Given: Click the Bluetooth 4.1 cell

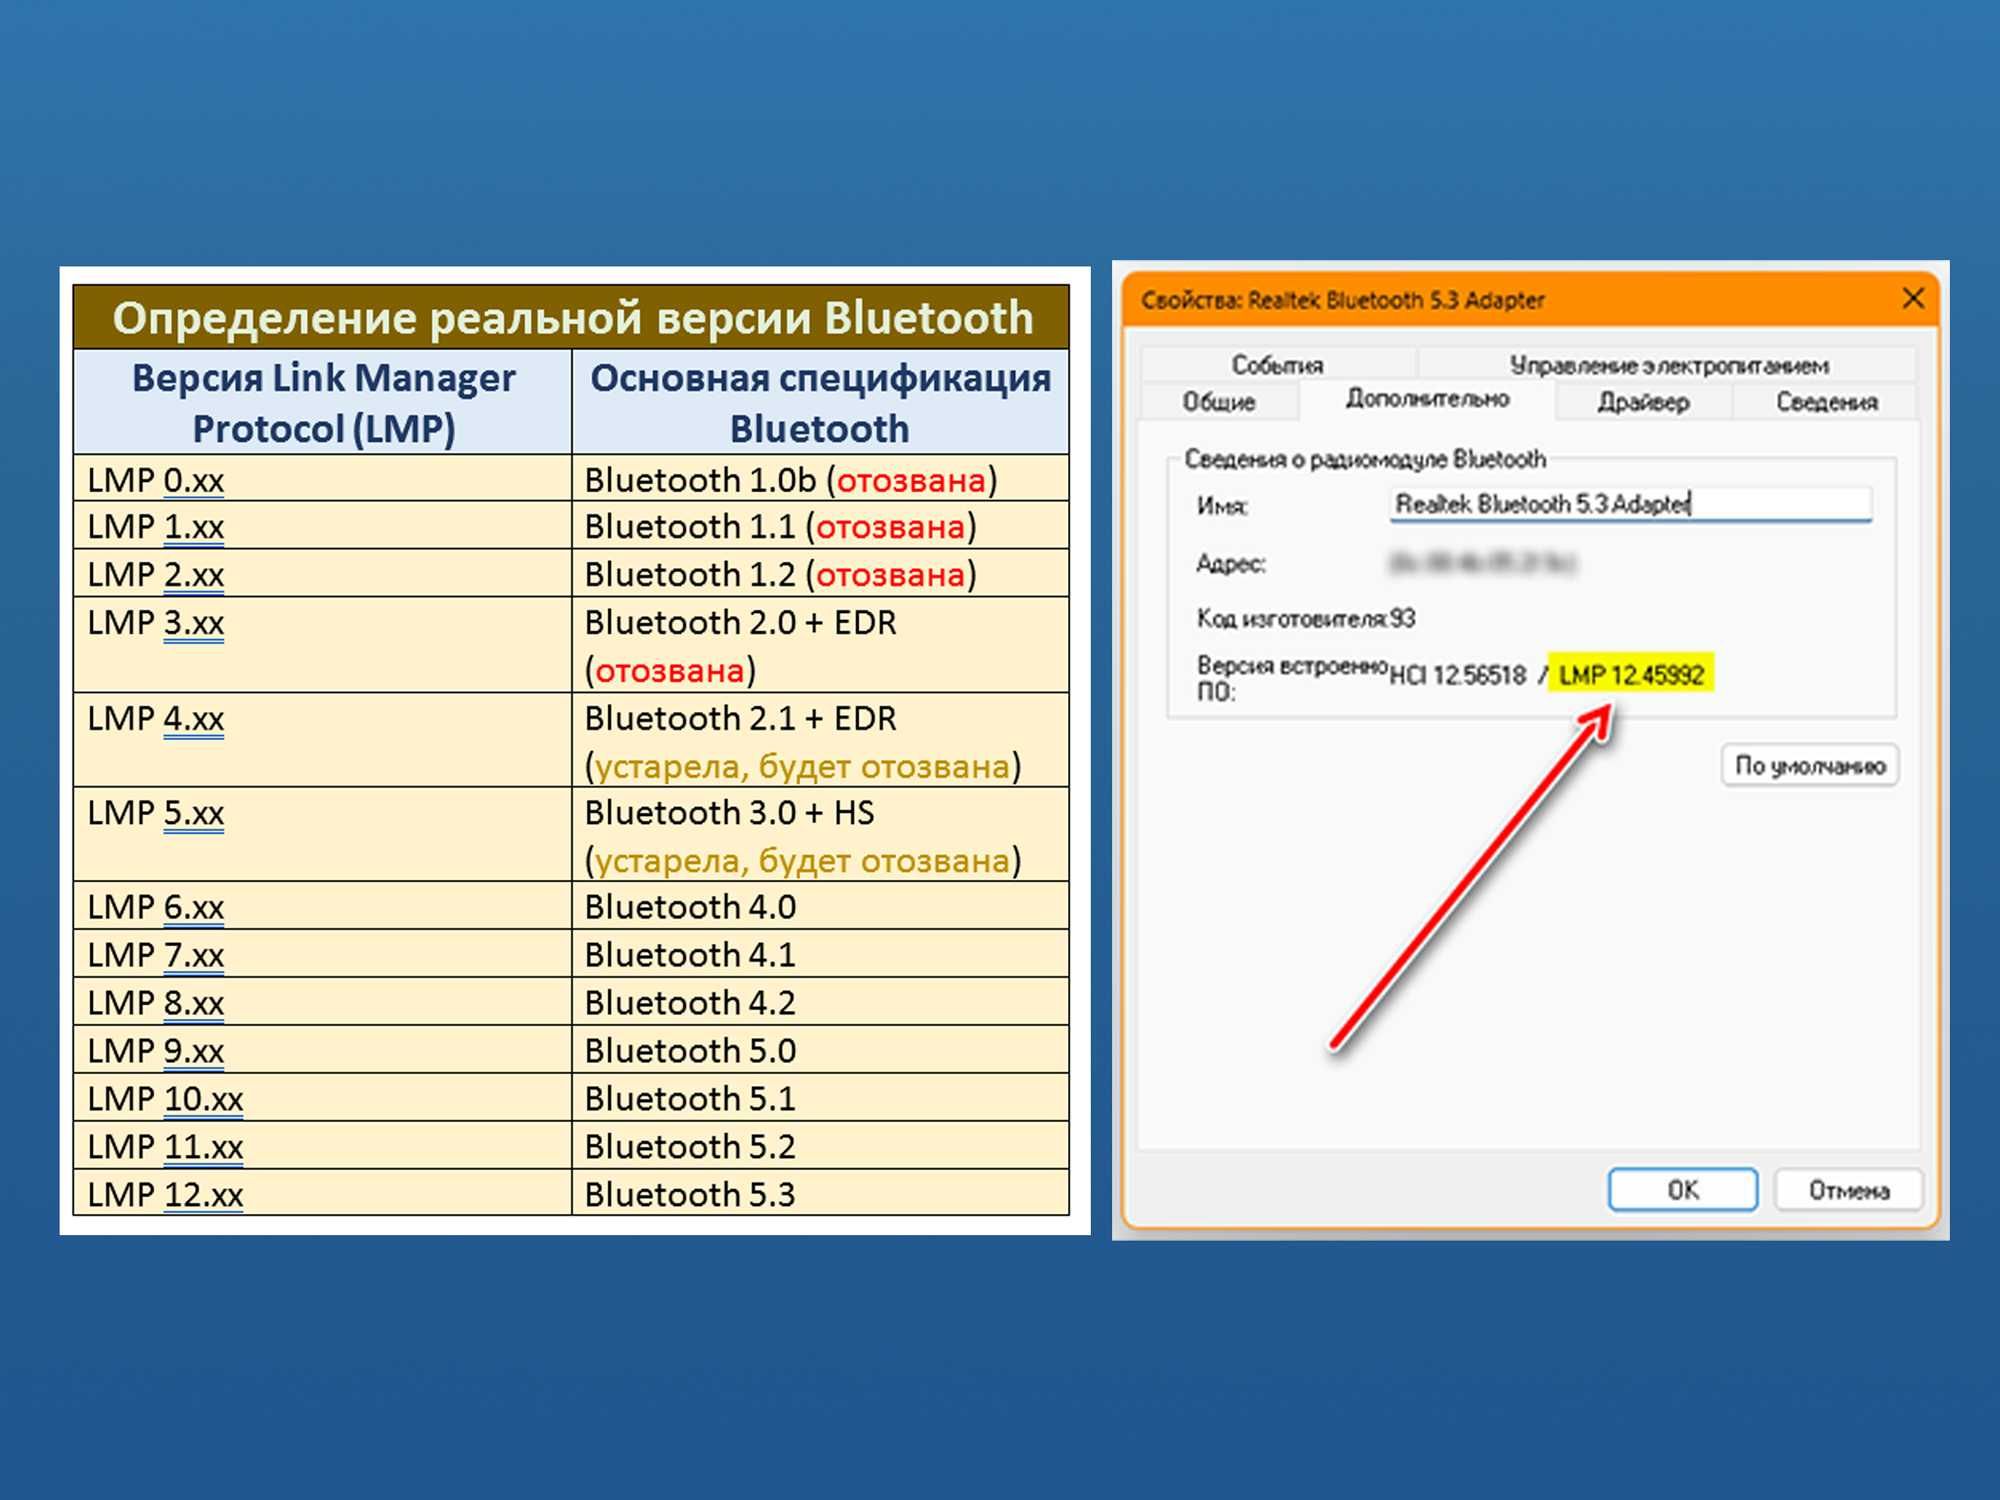Looking at the screenshot, I should click(x=820, y=954).
